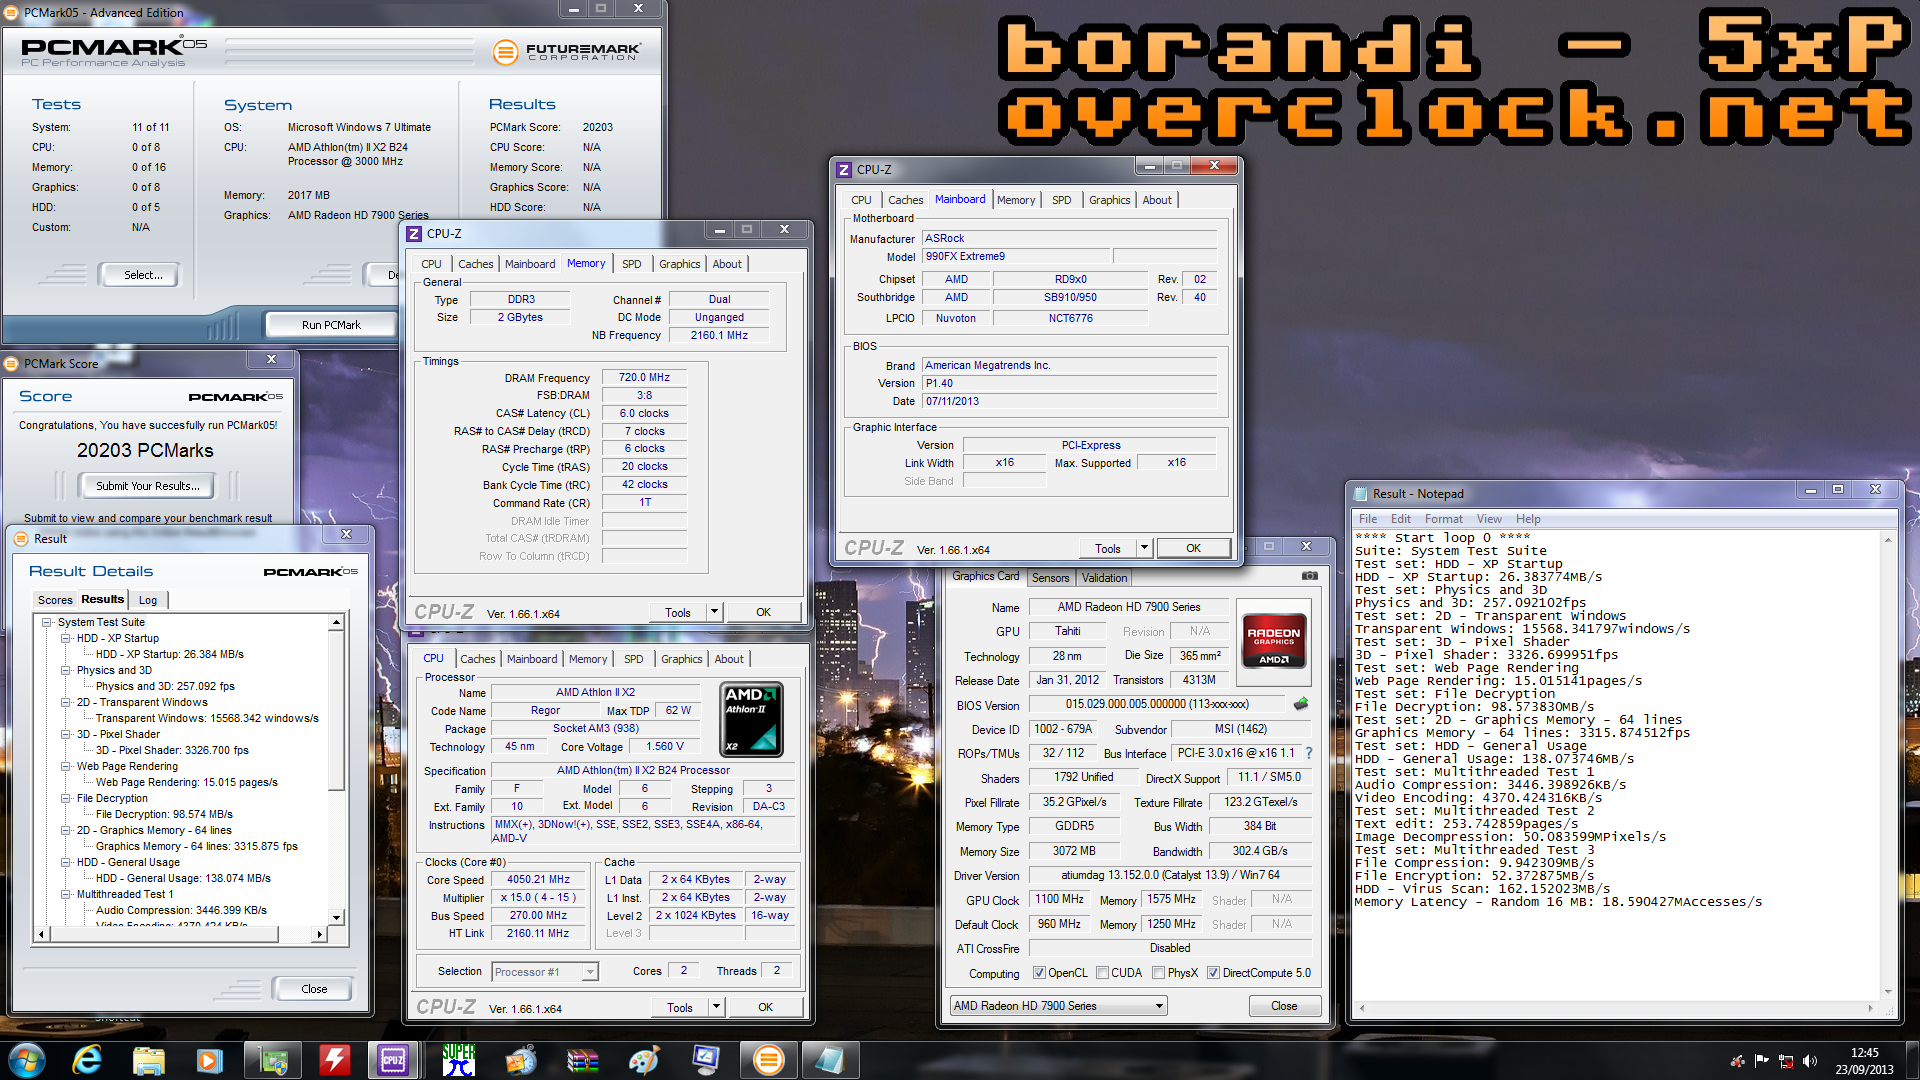The height and width of the screenshot is (1080, 1920).
Task: Click the Result Details horizontal scroll right arrow
Action: coord(319,934)
